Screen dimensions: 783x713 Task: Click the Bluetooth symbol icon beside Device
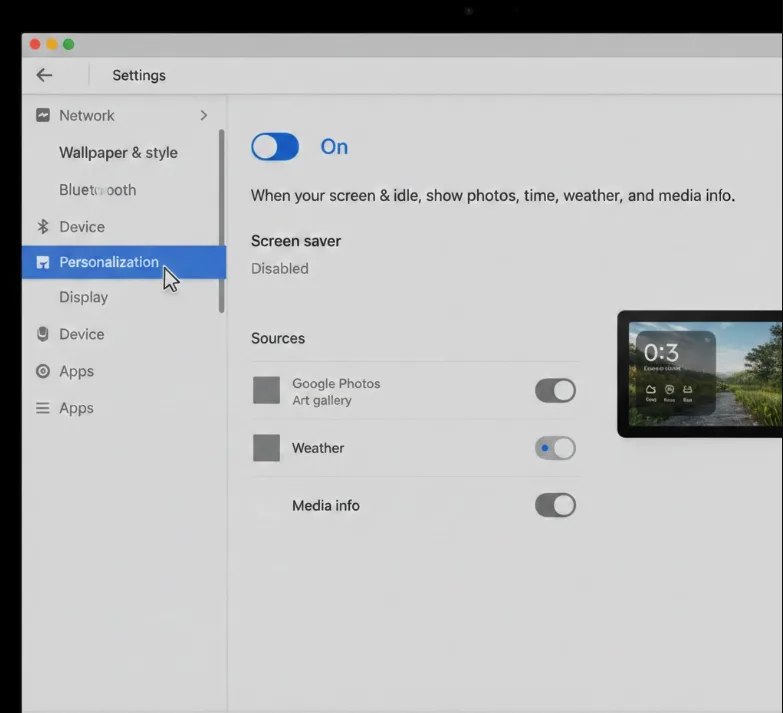pos(43,227)
